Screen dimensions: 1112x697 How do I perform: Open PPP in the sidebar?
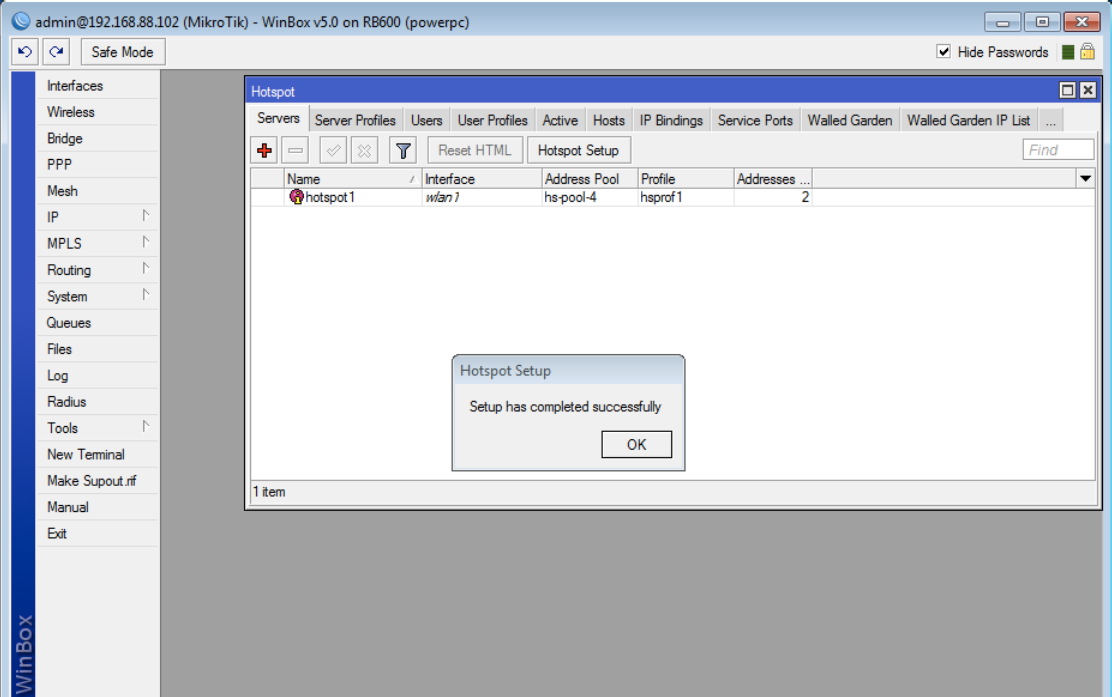click(x=96, y=165)
